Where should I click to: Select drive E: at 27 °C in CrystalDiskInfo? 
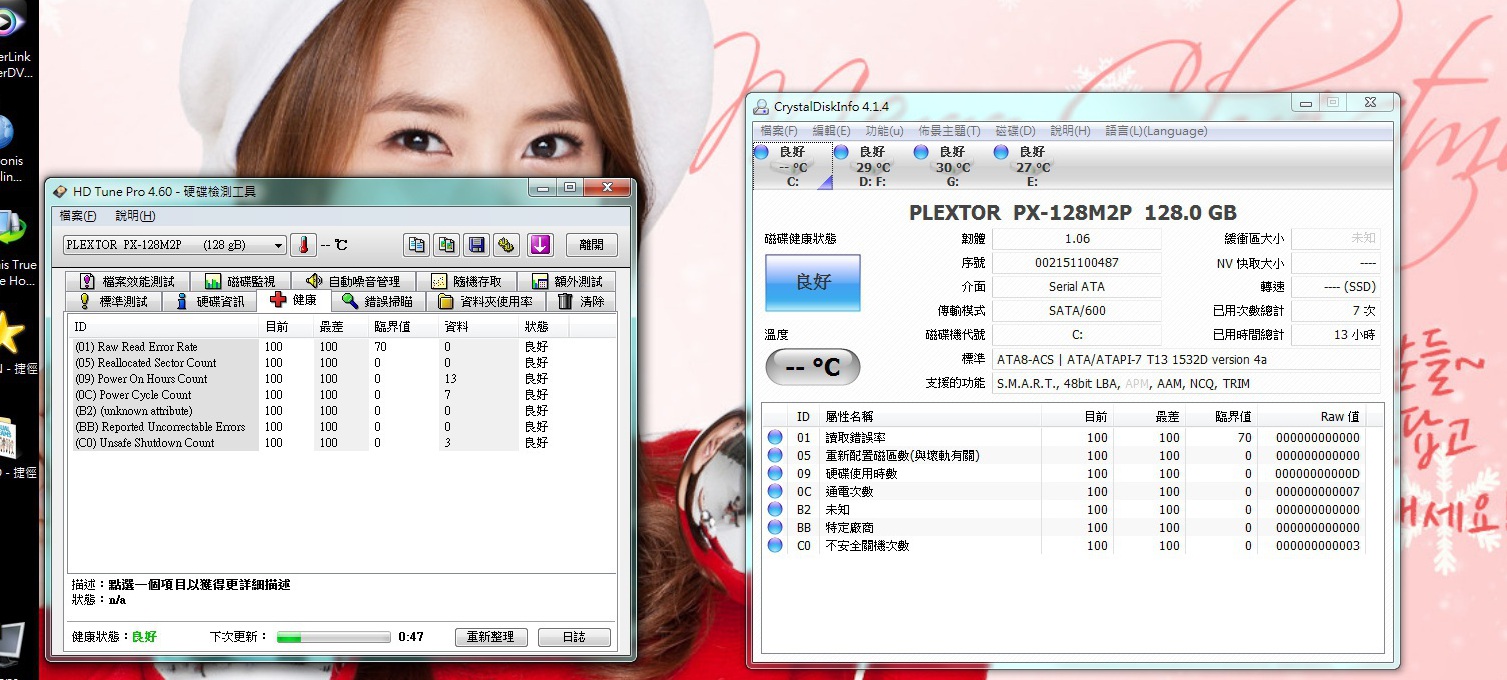tap(1032, 166)
